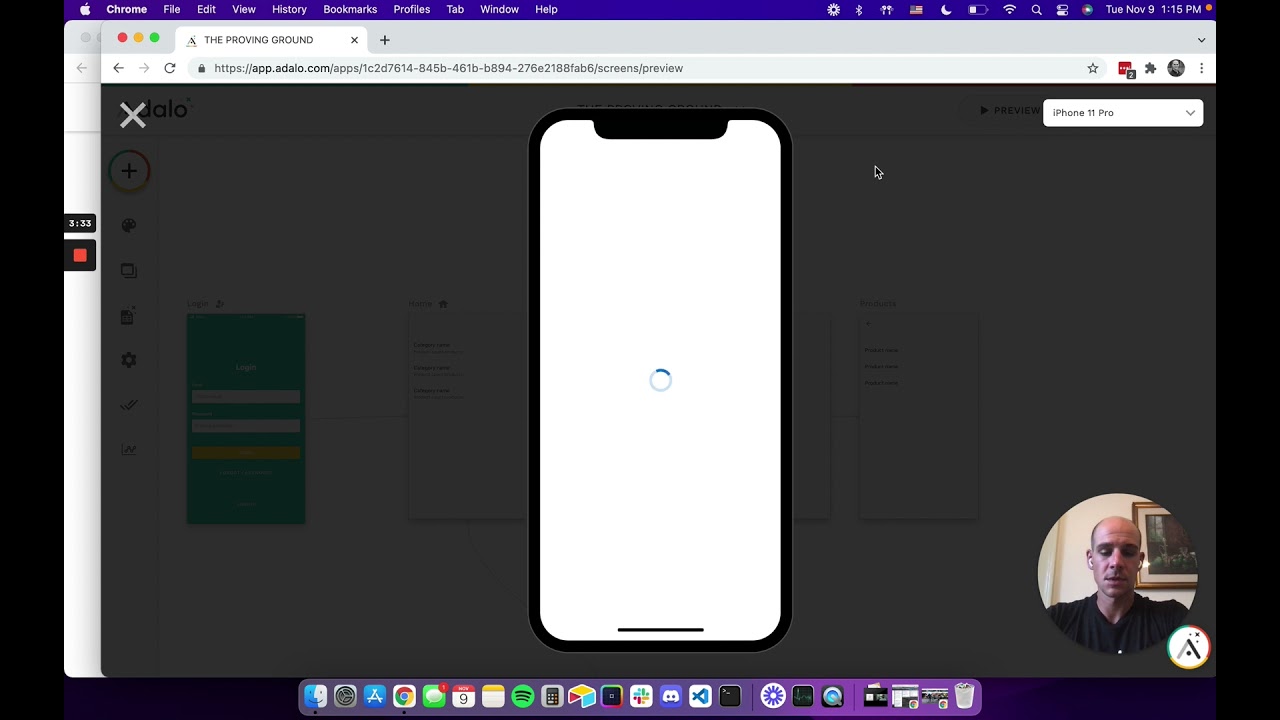Open the Chrome profile avatar

[1176, 68]
